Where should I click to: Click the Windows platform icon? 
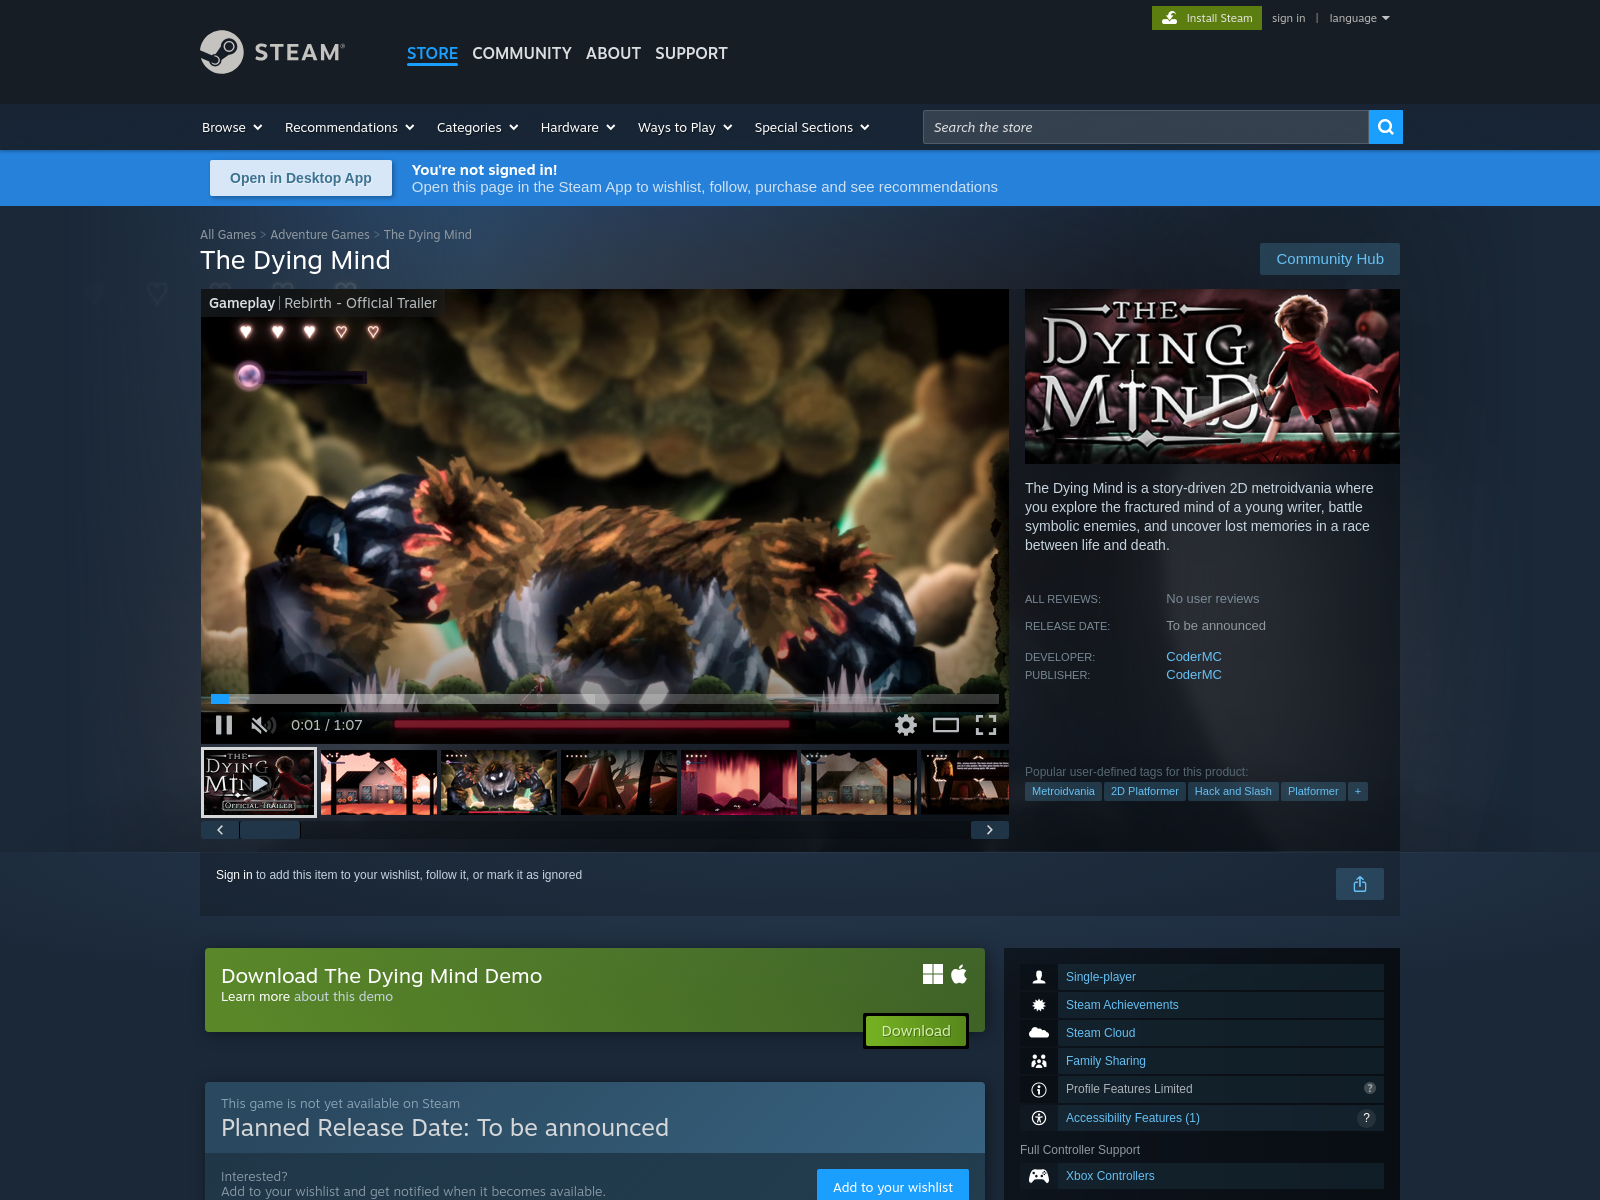click(933, 974)
